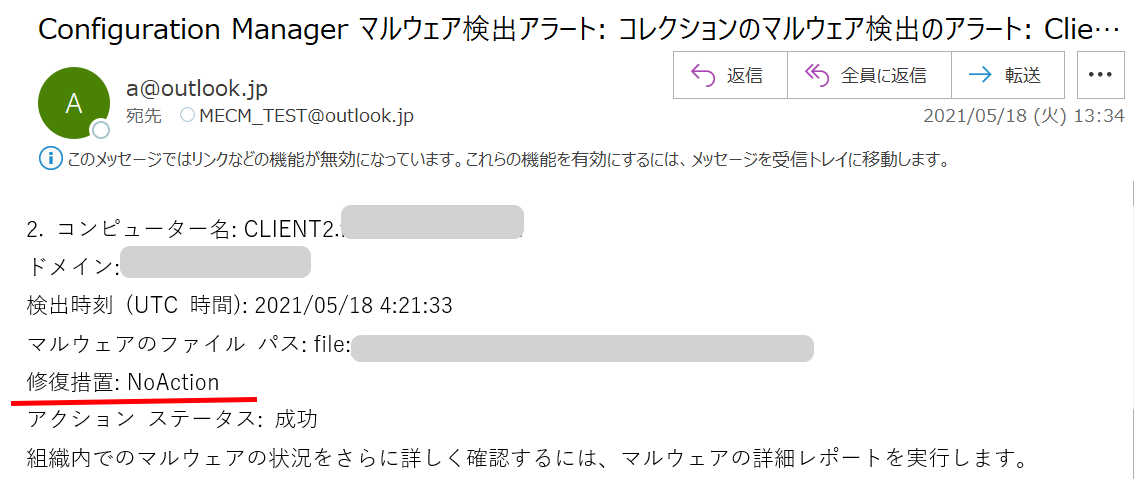The image size is (1134, 479).
Task: Click the presence status circle on the avatar
Action: [100, 130]
